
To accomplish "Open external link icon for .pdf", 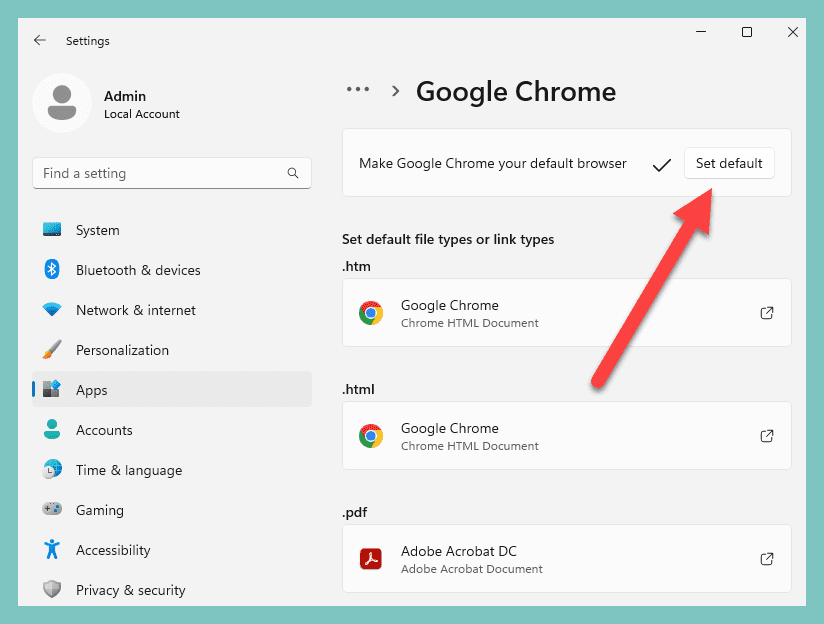I will point(767,559).
